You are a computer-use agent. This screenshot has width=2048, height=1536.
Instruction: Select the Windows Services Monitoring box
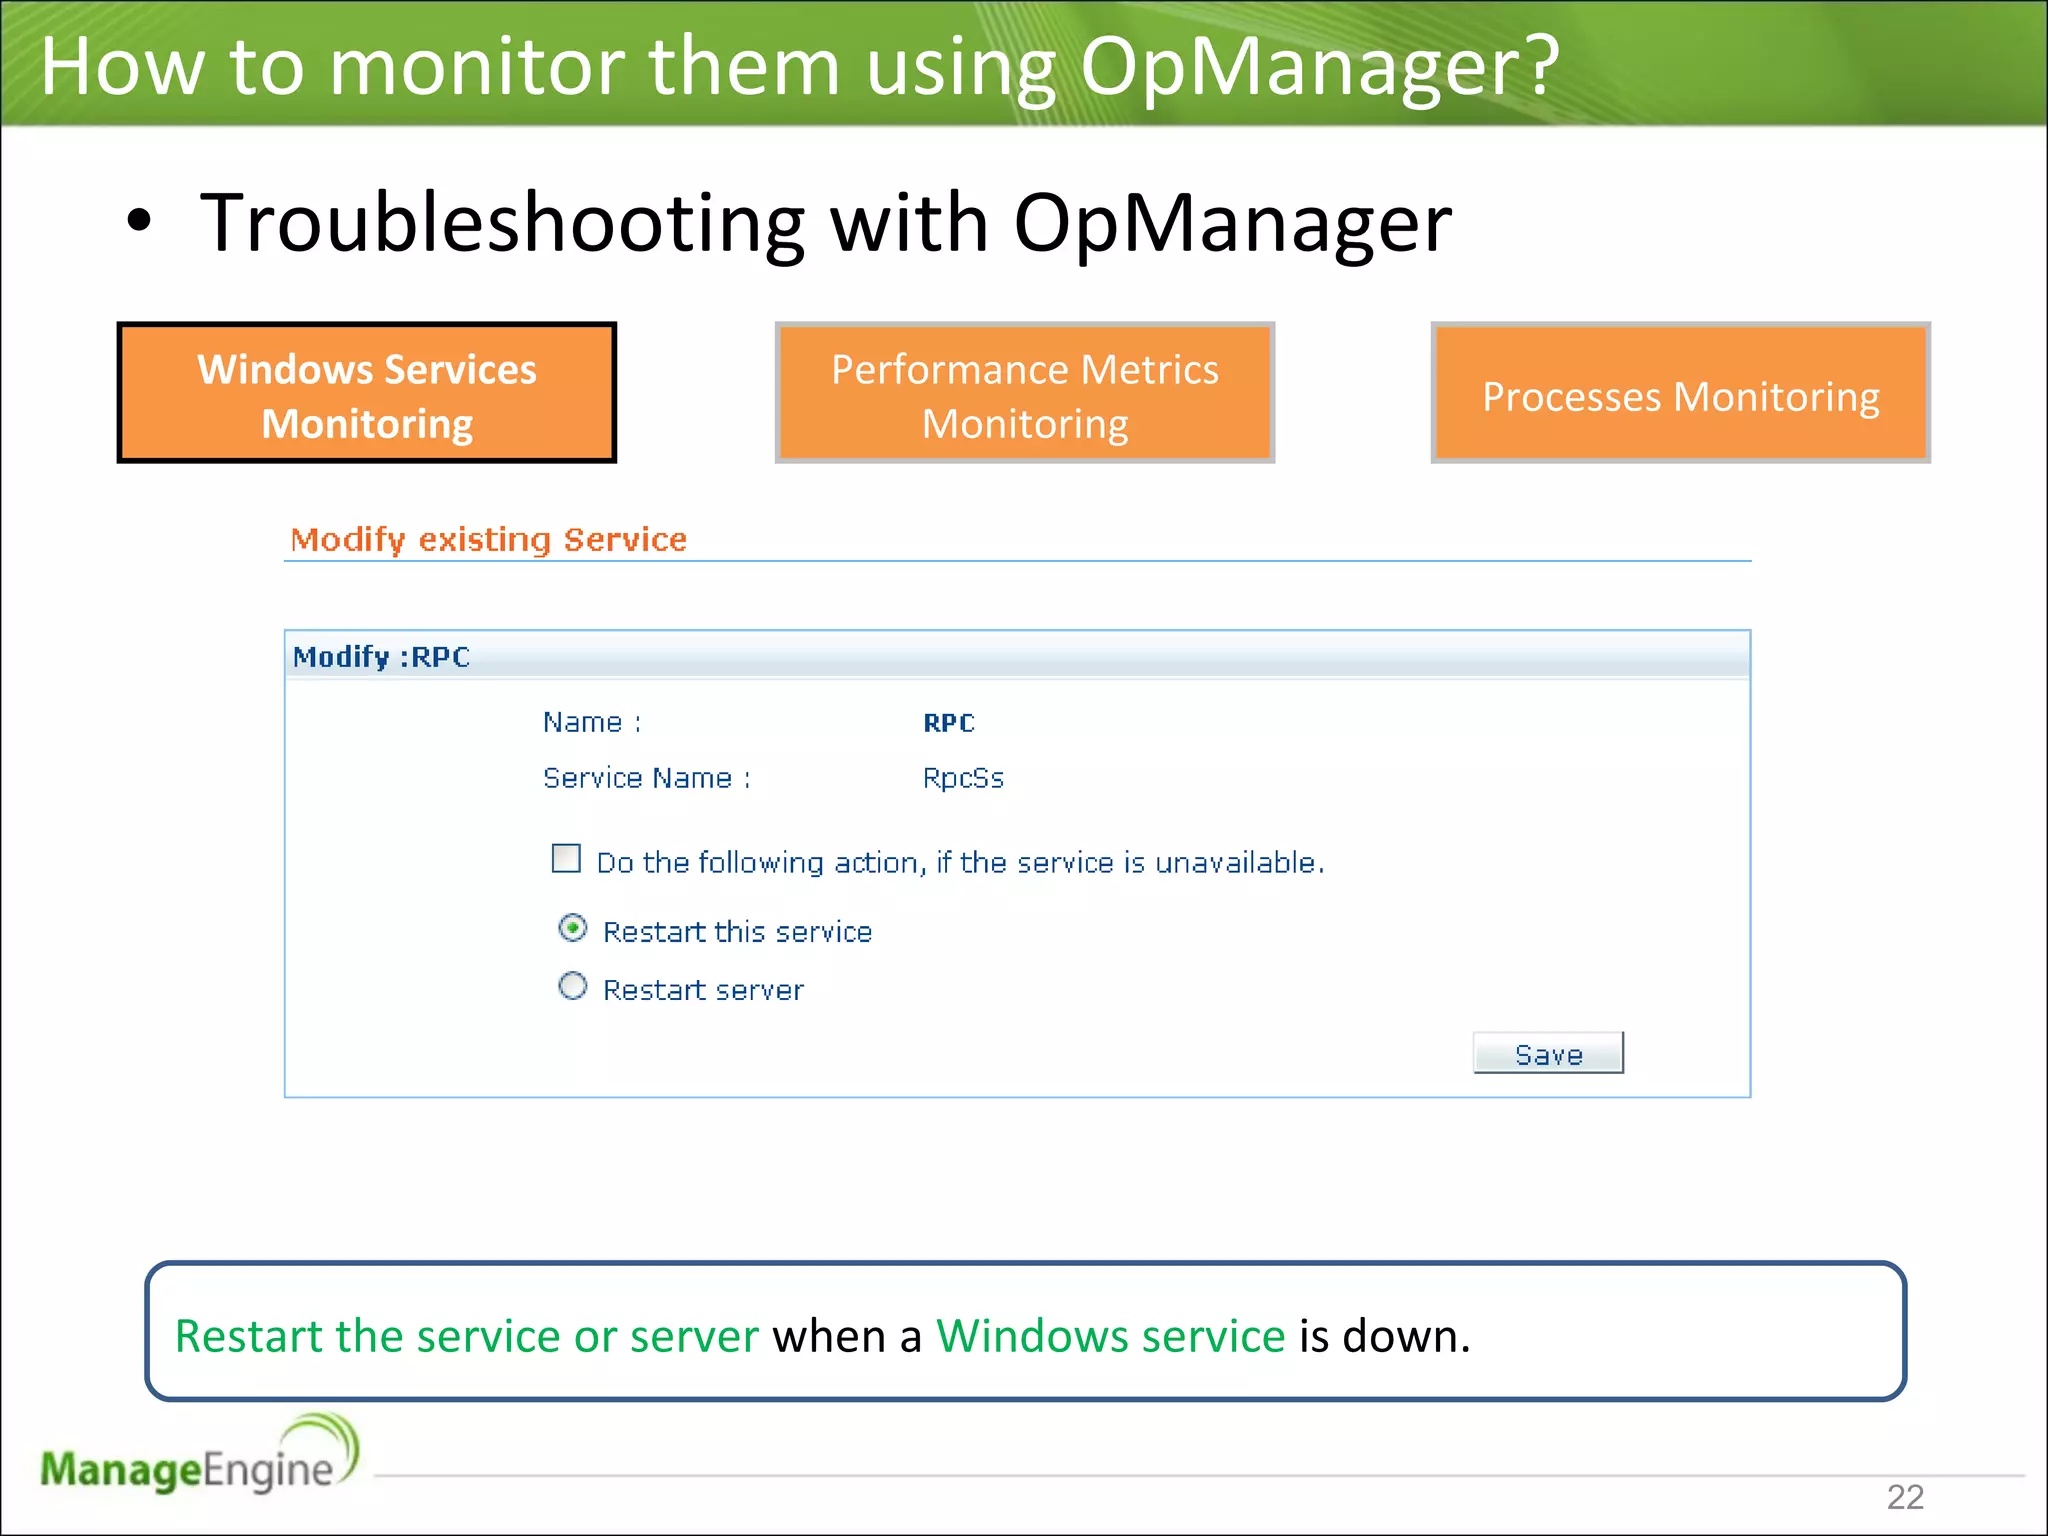point(366,393)
